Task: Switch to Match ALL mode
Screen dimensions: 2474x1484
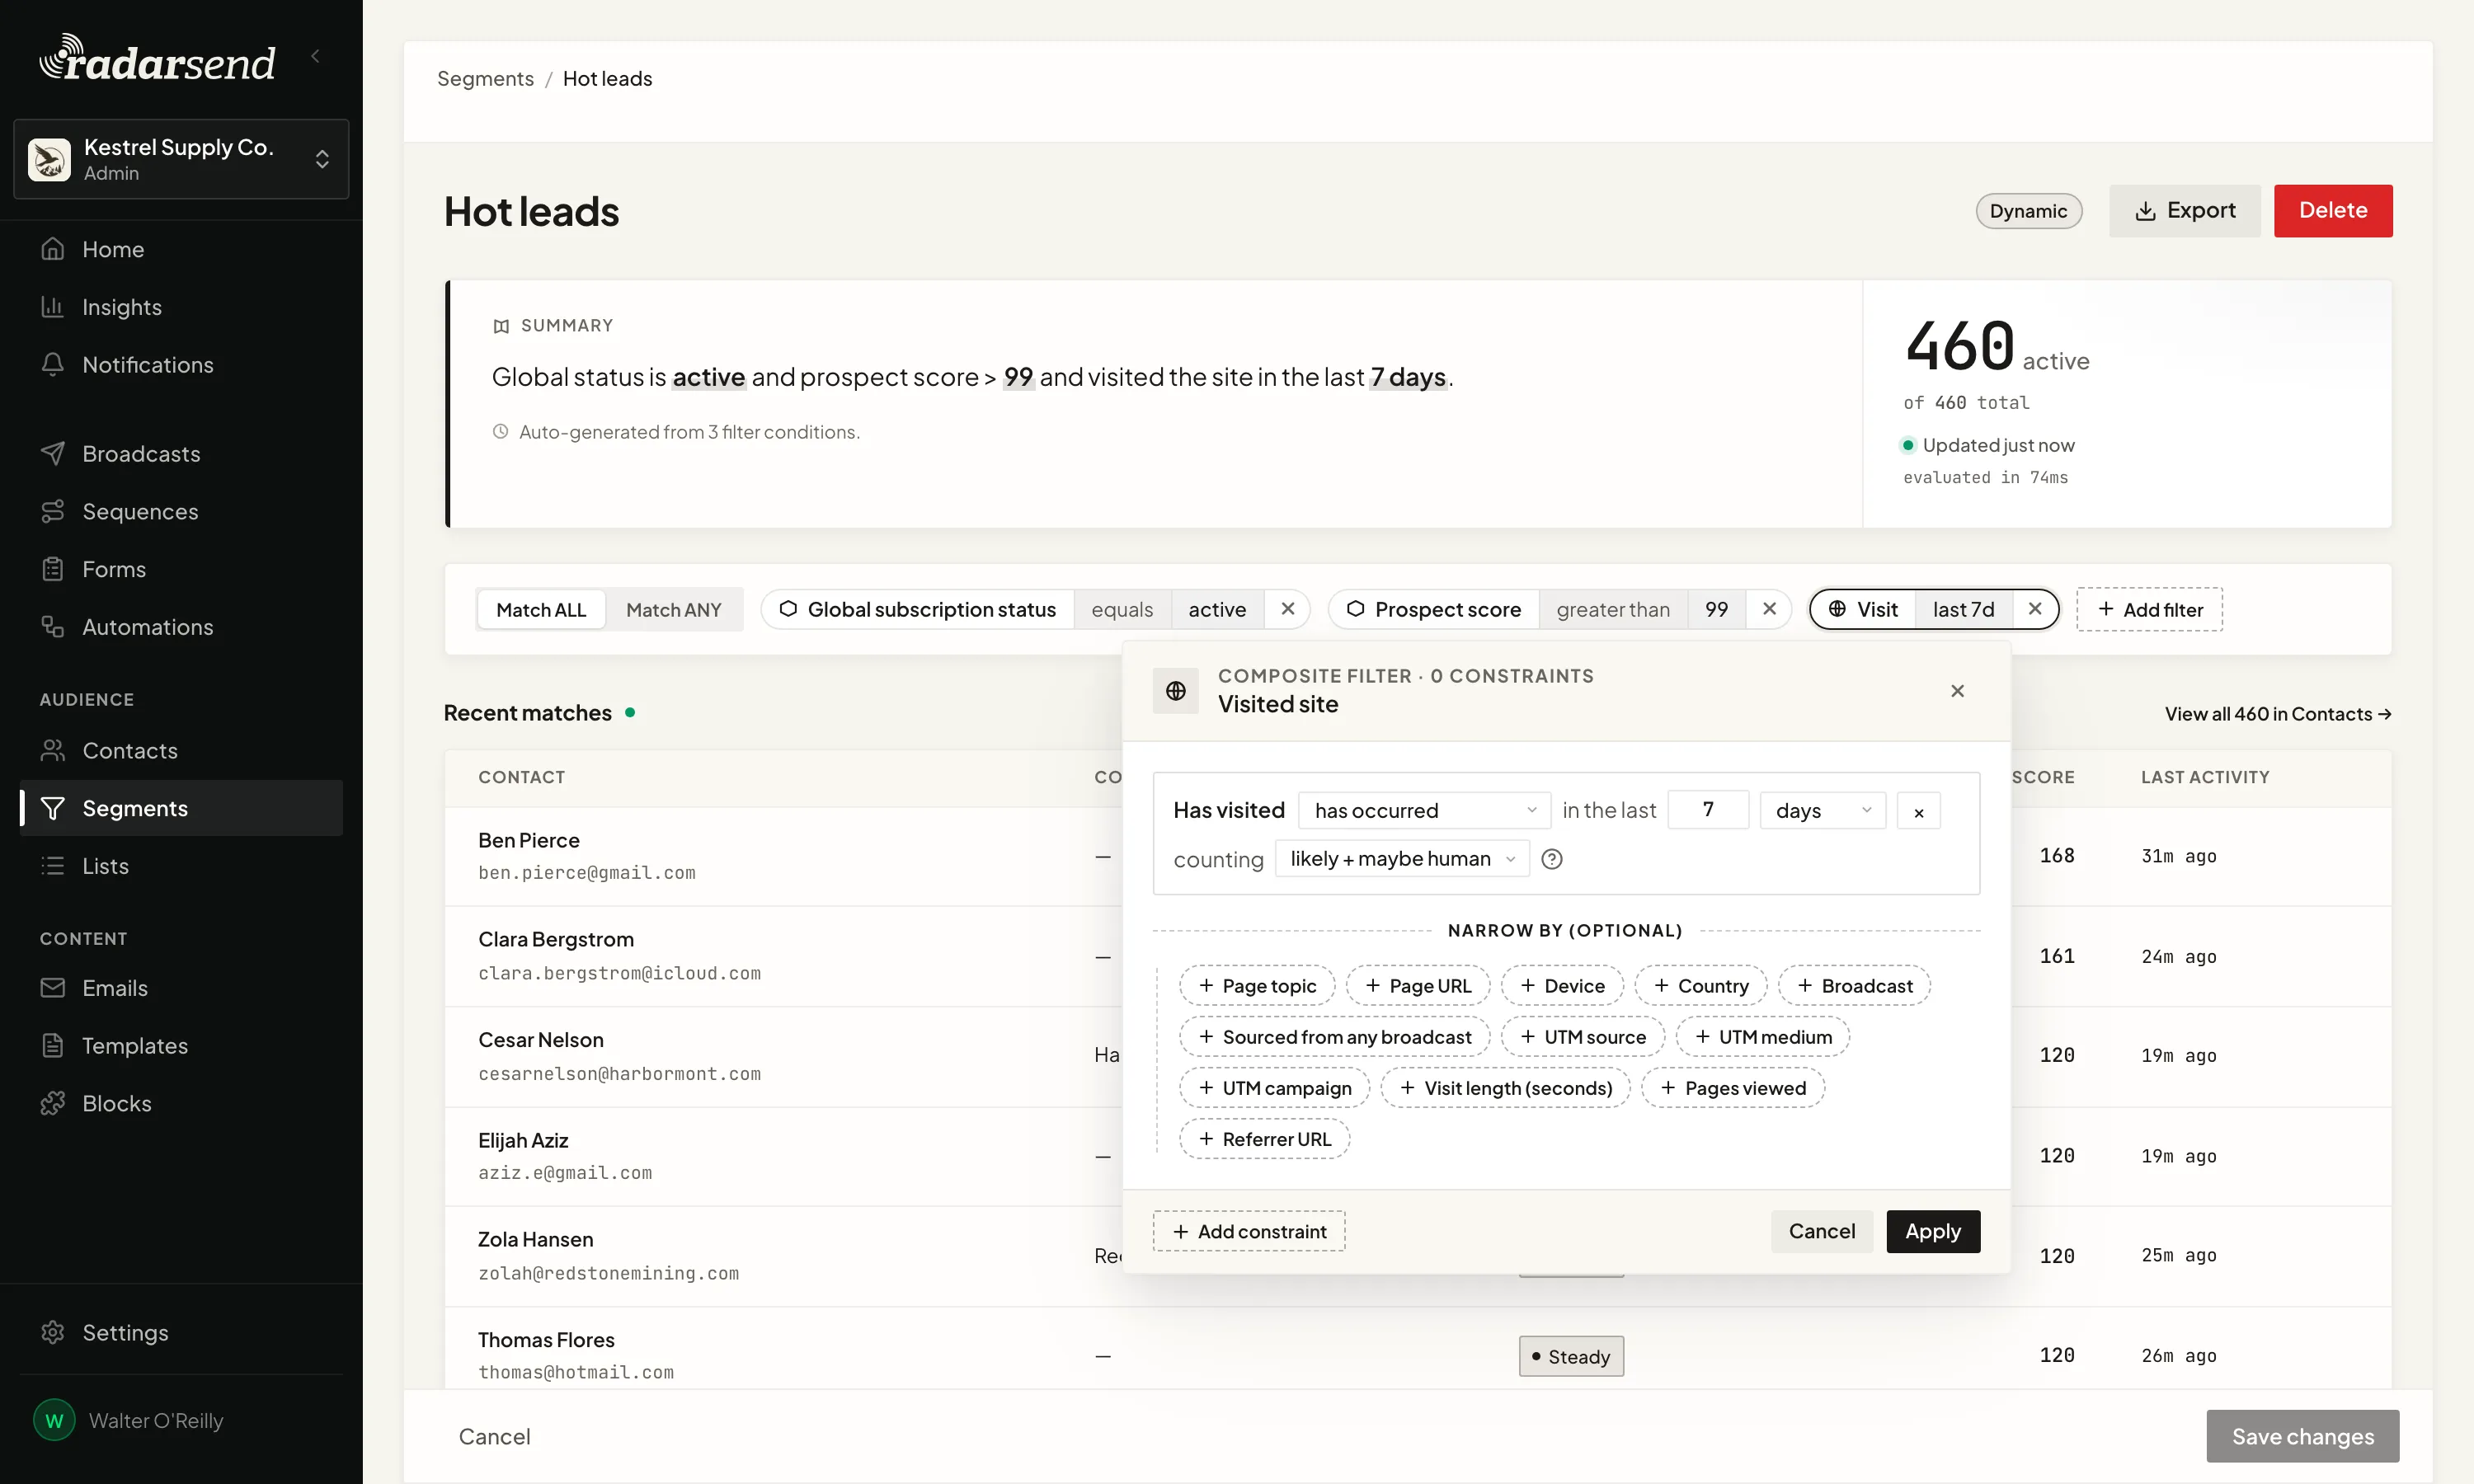Action: click(541, 609)
